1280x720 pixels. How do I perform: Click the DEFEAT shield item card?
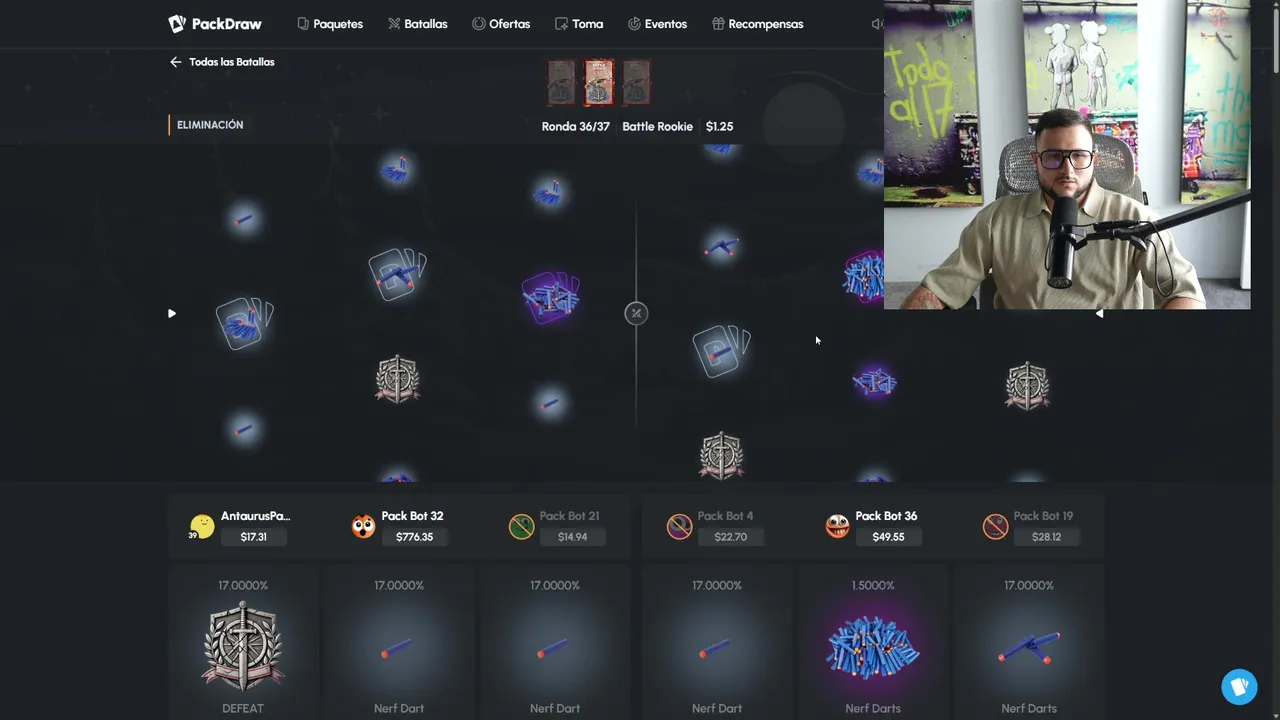coord(243,643)
